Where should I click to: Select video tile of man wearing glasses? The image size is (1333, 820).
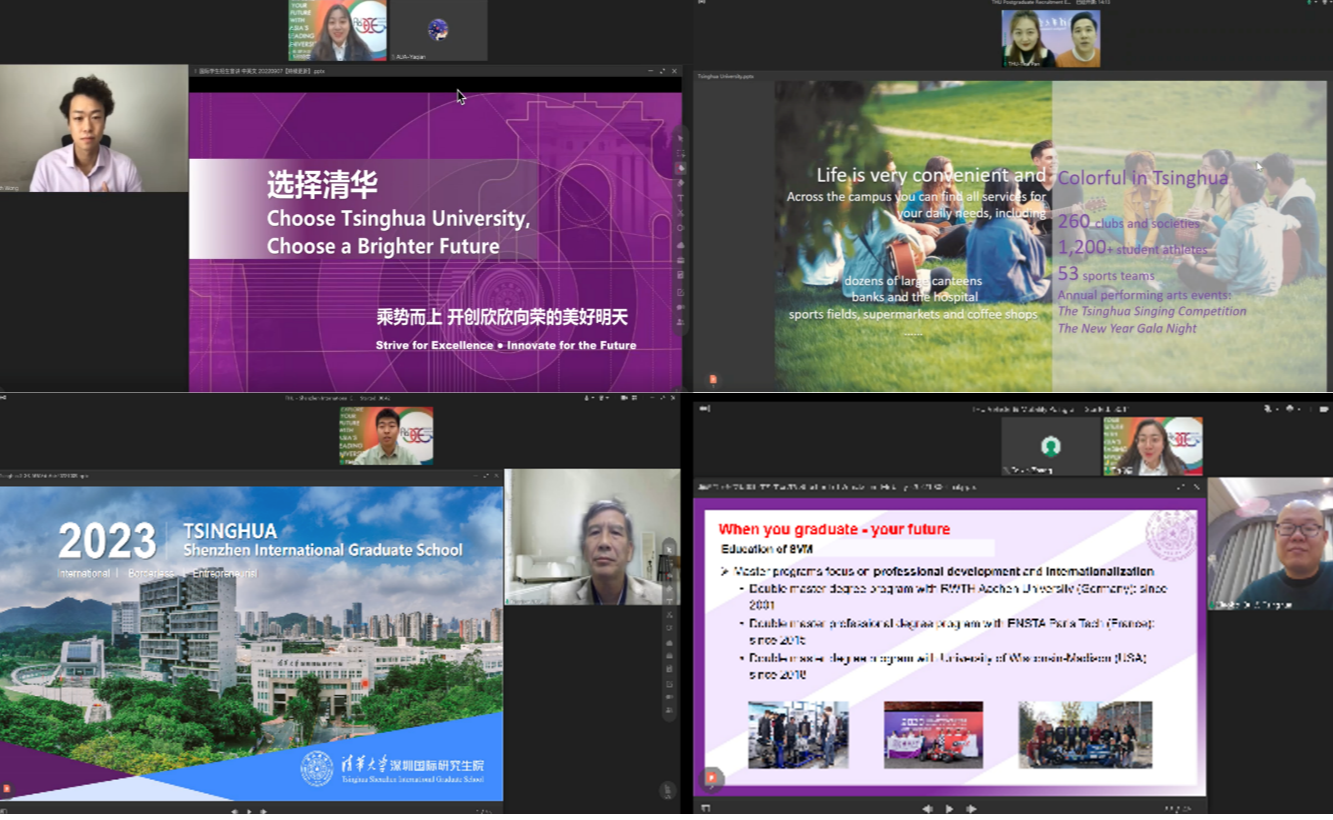tap(1270, 544)
